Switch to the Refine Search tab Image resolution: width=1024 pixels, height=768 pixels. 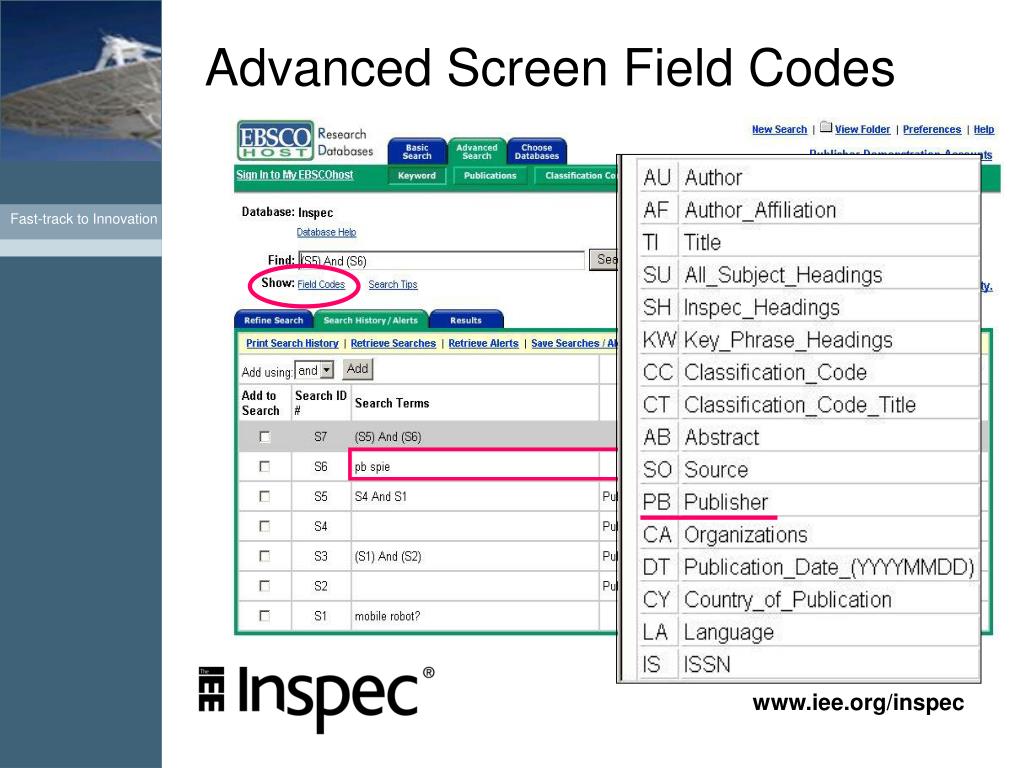click(x=273, y=320)
